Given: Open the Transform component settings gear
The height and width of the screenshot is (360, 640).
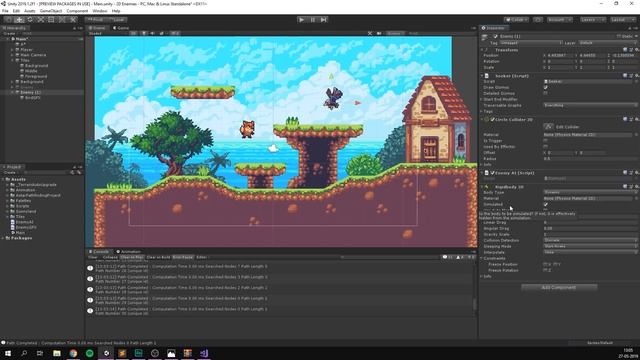Looking at the screenshot, I should click(x=636, y=50).
